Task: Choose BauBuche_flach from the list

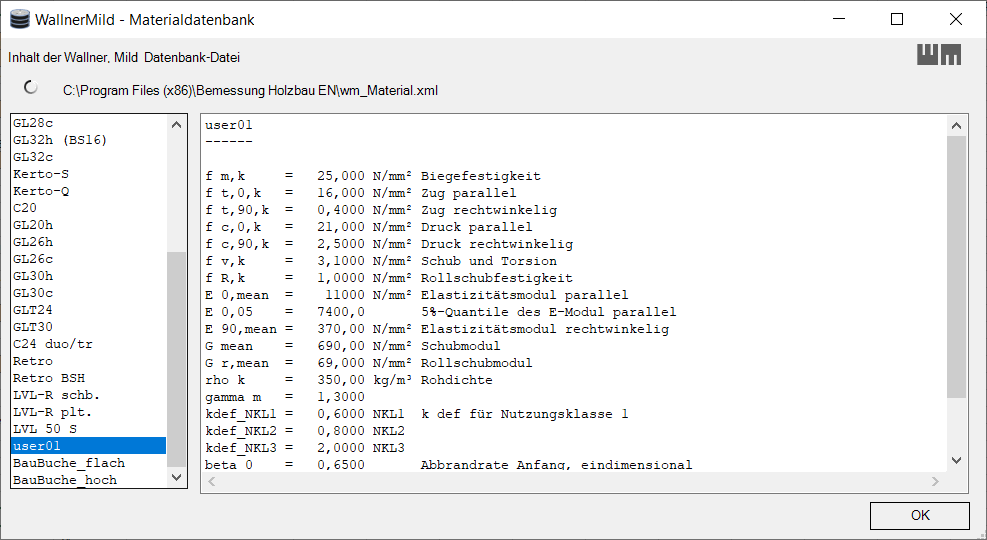Action: [x=89, y=463]
